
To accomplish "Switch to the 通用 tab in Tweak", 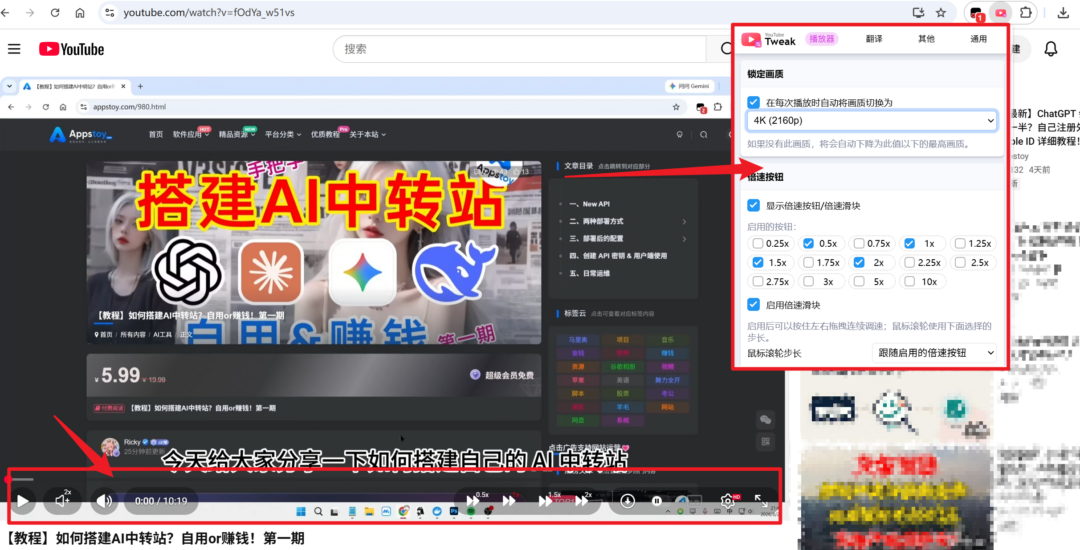I will [979, 39].
